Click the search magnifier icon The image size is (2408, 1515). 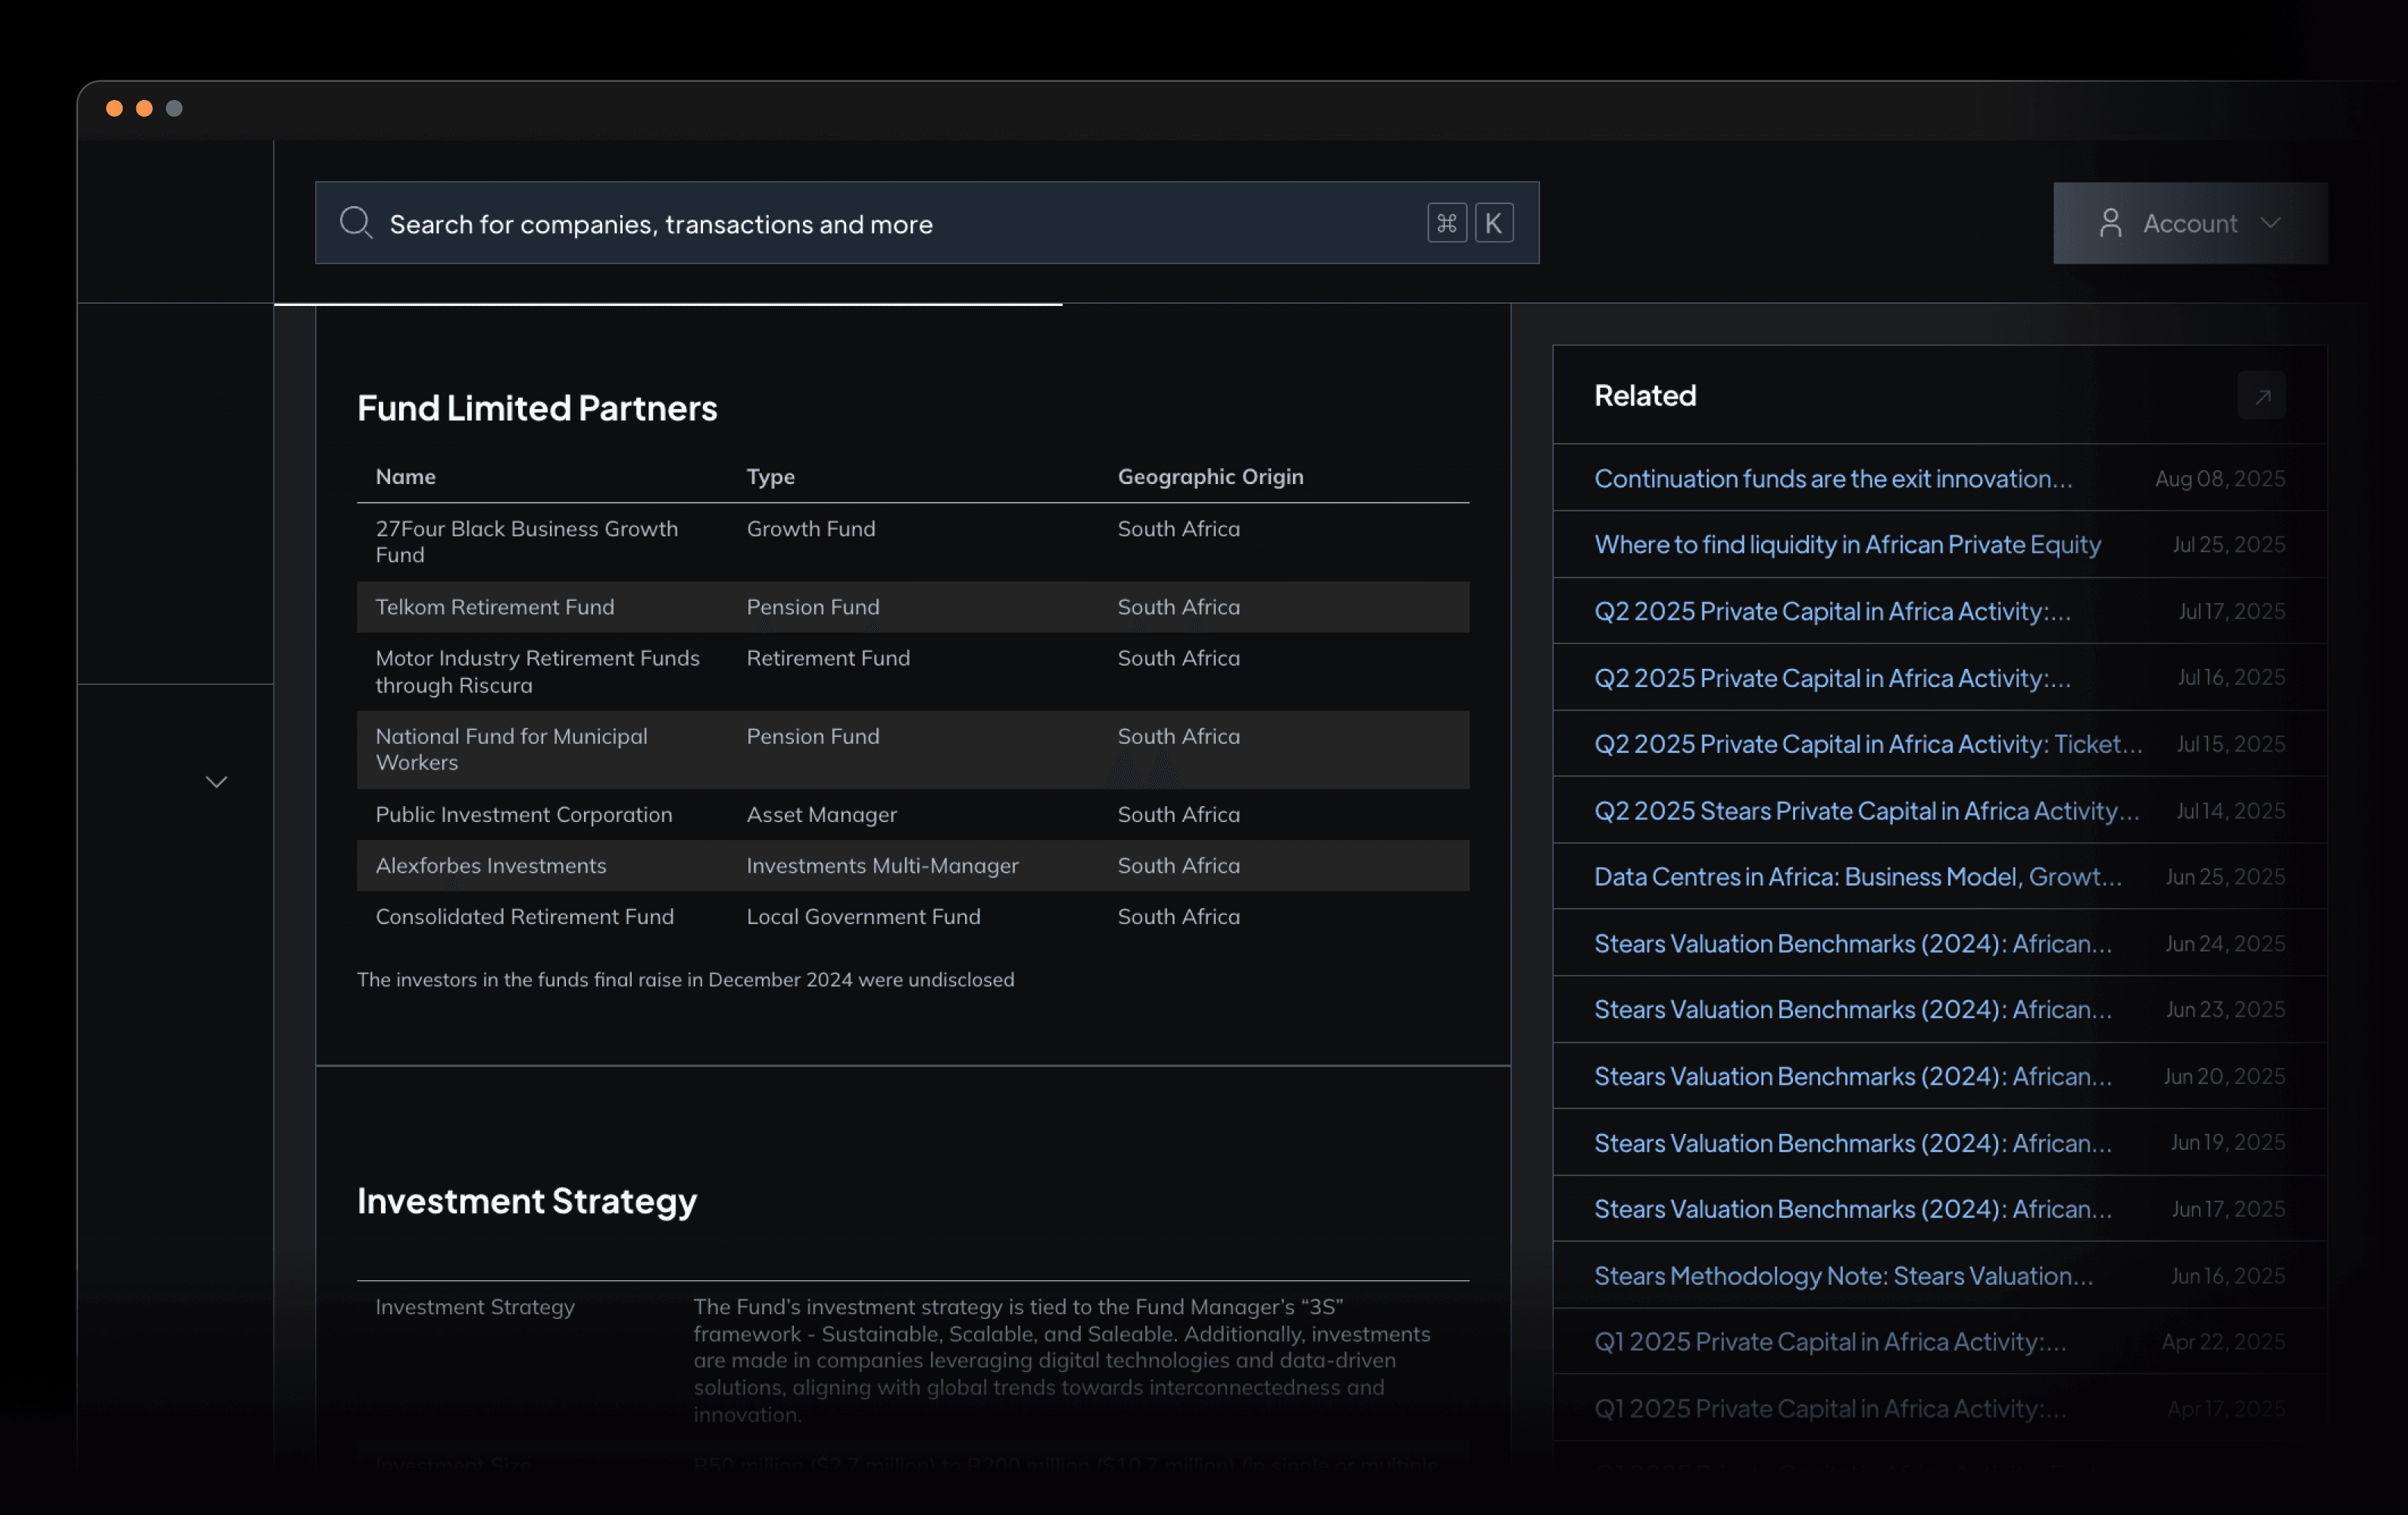[x=356, y=223]
